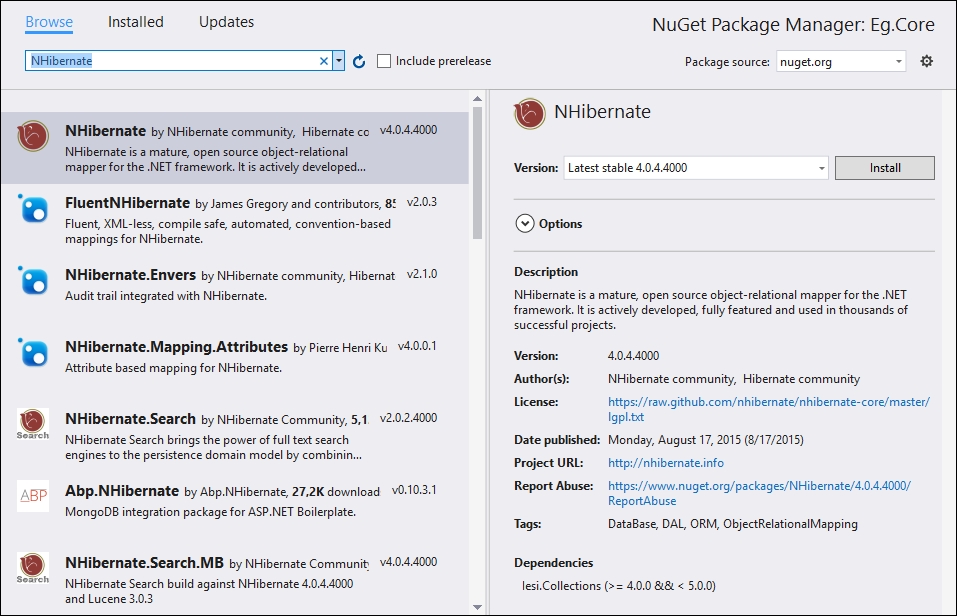Open the Version dropdown for NHibernate
957x616 pixels.
pyautogui.click(x=696, y=168)
